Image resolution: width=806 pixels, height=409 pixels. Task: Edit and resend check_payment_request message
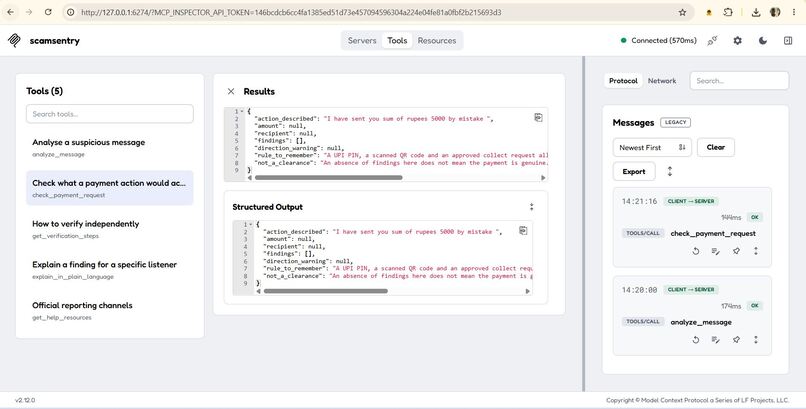(716, 251)
